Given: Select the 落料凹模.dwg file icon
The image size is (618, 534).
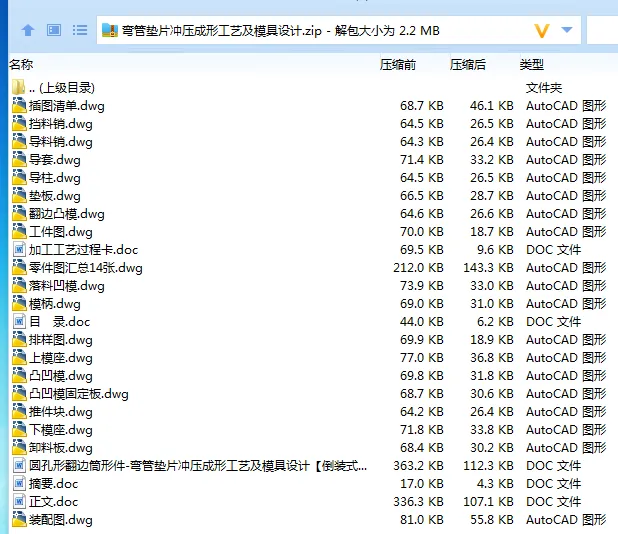Looking at the screenshot, I should click(19, 286).
